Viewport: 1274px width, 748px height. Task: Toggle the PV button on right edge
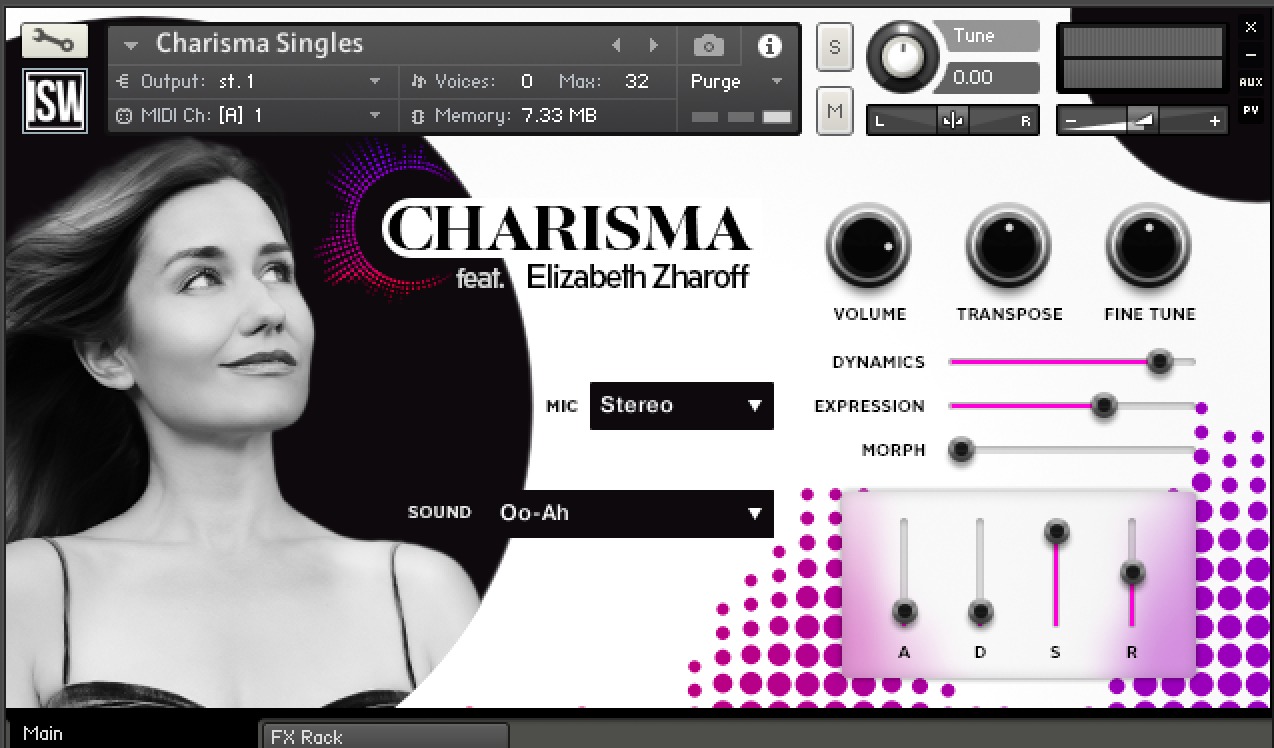point(1250,110)
